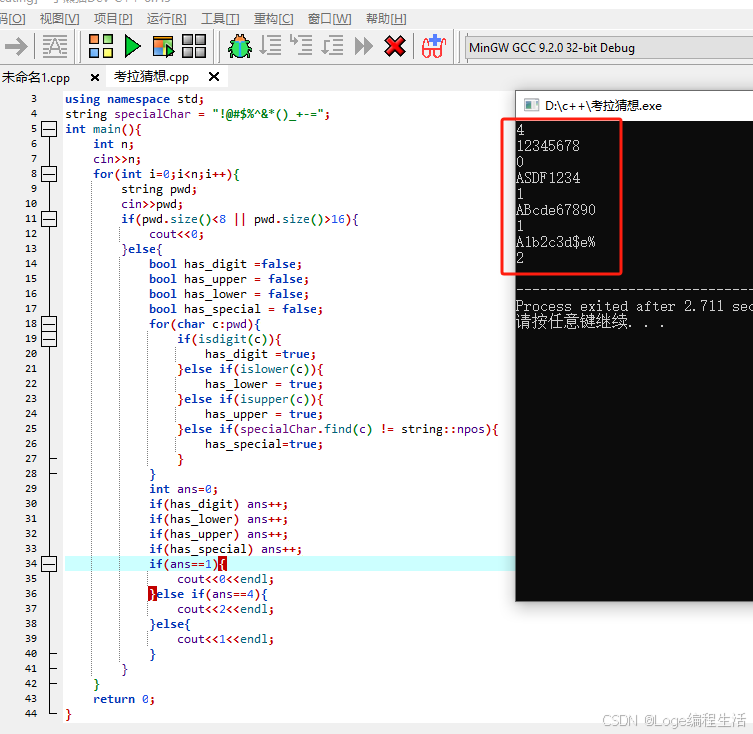
Task: Collapse the for(char c:pwd) fold on line 18
Action: coord(49,324)
